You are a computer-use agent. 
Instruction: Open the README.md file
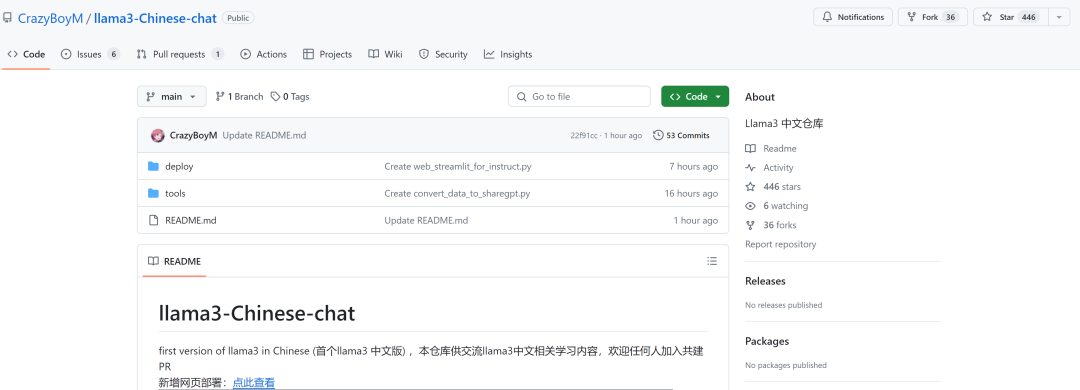[x=191, y=220]
